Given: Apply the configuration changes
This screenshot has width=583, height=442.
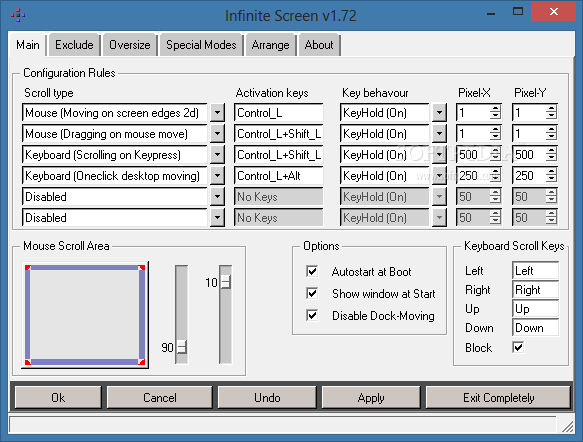Looking at the screenshot, I should point(371,397).
